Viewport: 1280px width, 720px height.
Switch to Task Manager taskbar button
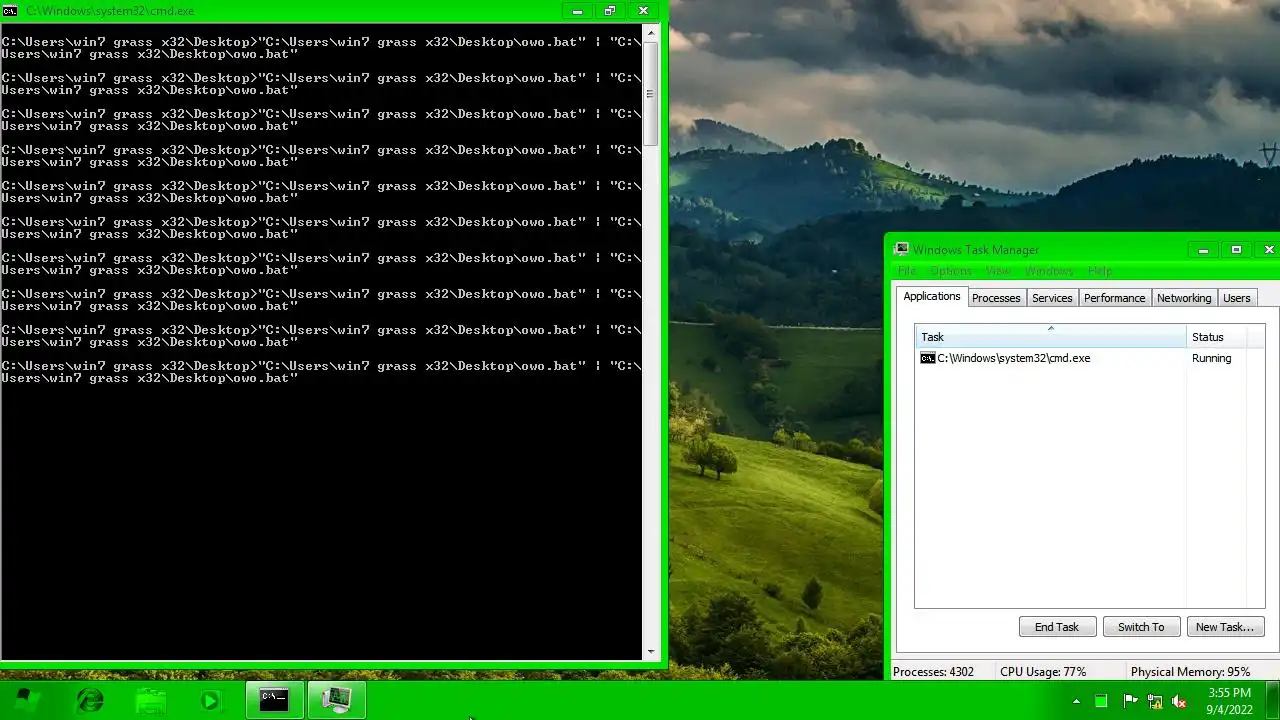point(336,700)
